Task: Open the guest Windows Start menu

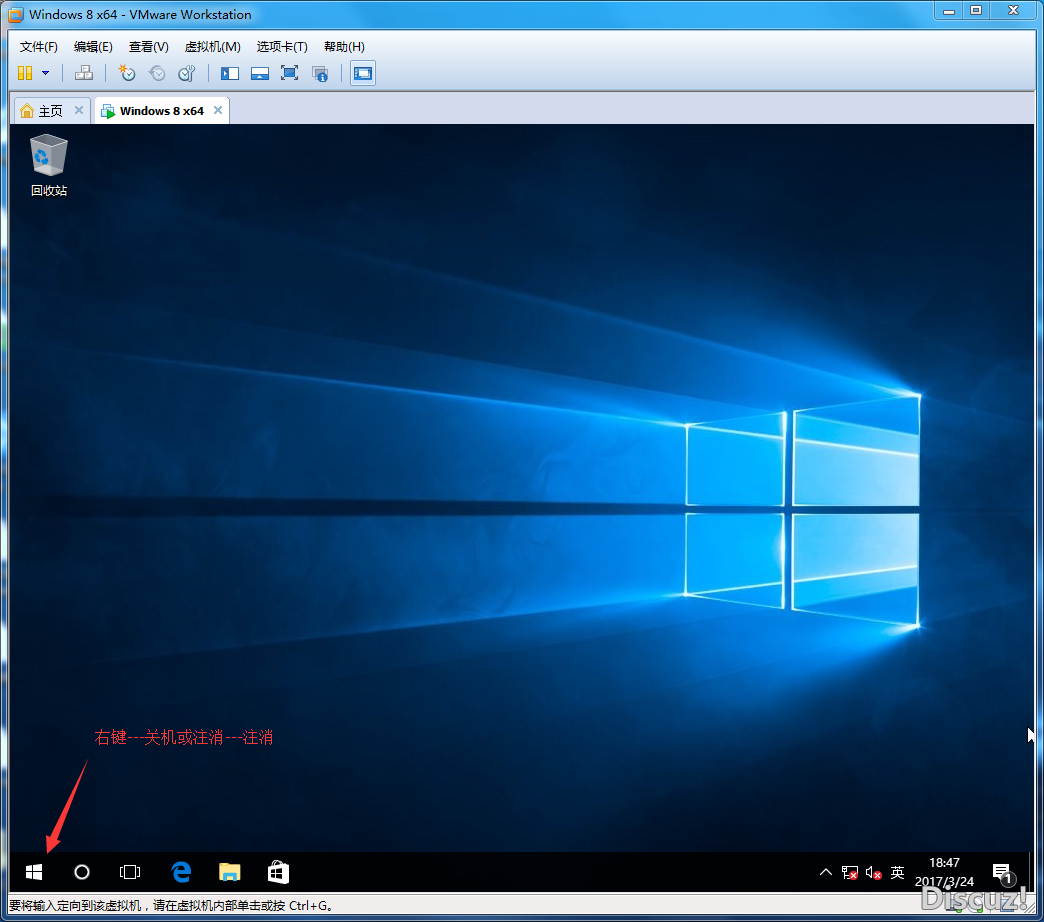Action: [x=34, y=872]
